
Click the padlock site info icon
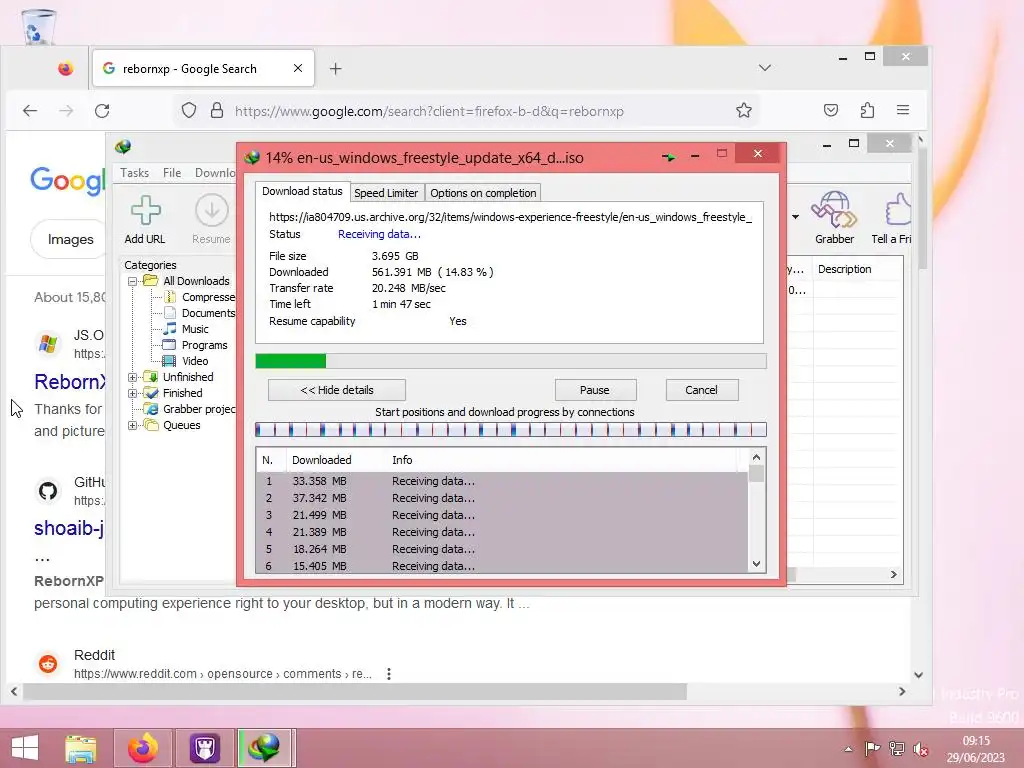[x=217, y=110]
